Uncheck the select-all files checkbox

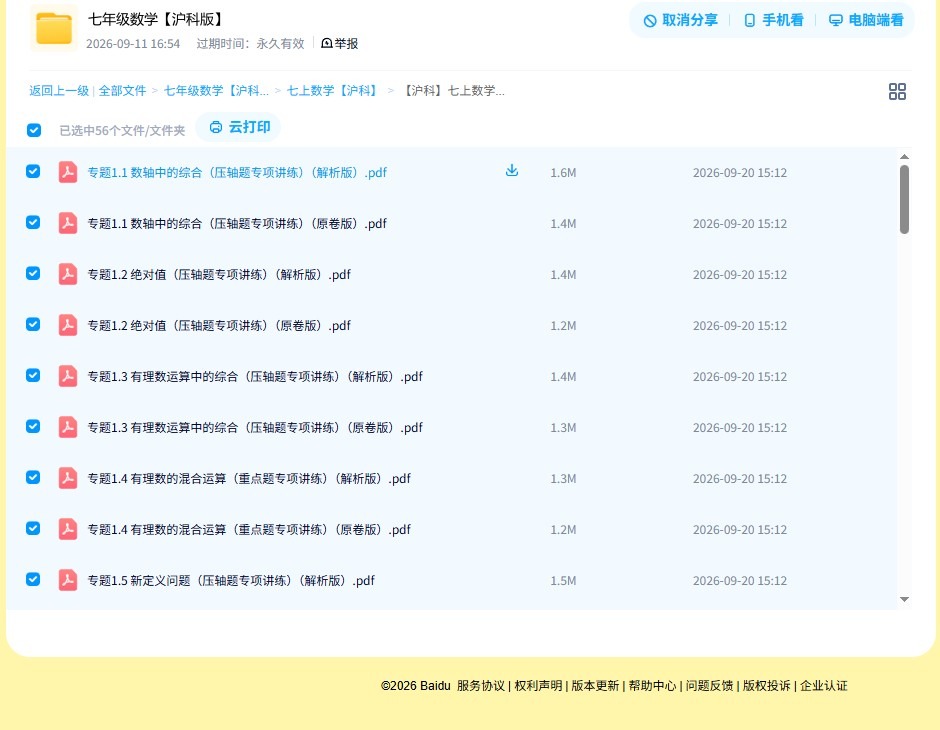point(34,130)
